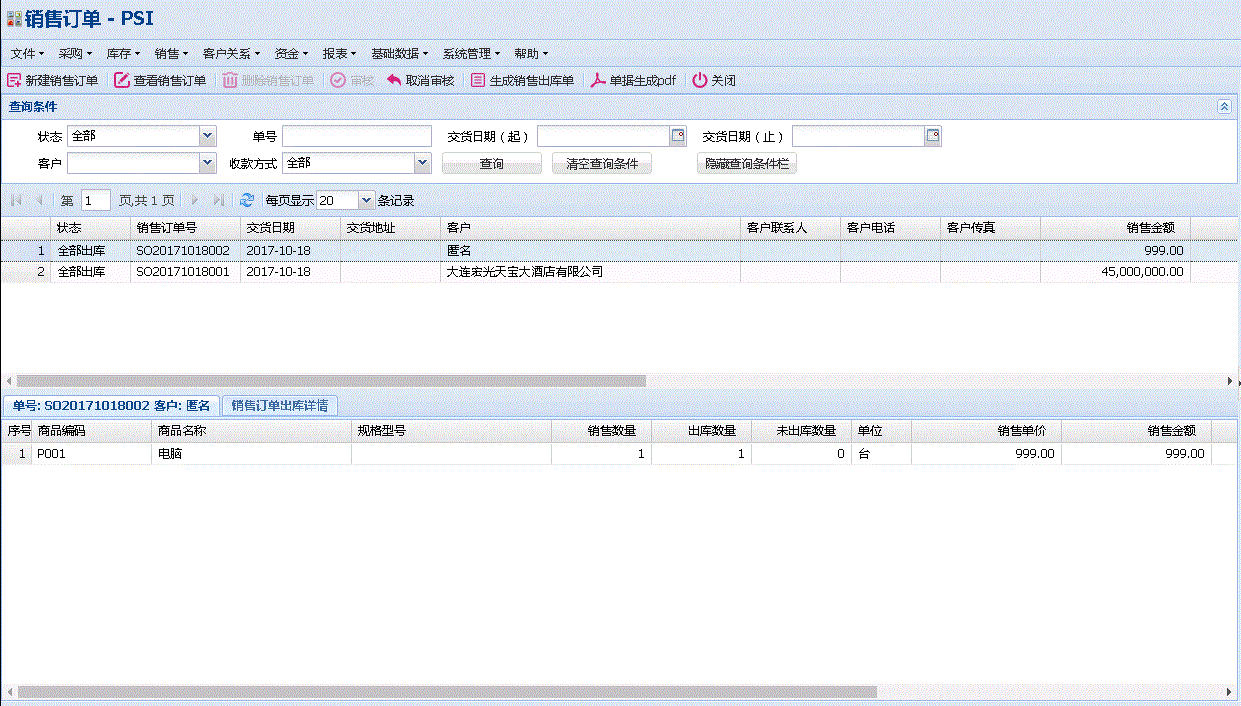Open the 帮助 menu

pos(531,53)
